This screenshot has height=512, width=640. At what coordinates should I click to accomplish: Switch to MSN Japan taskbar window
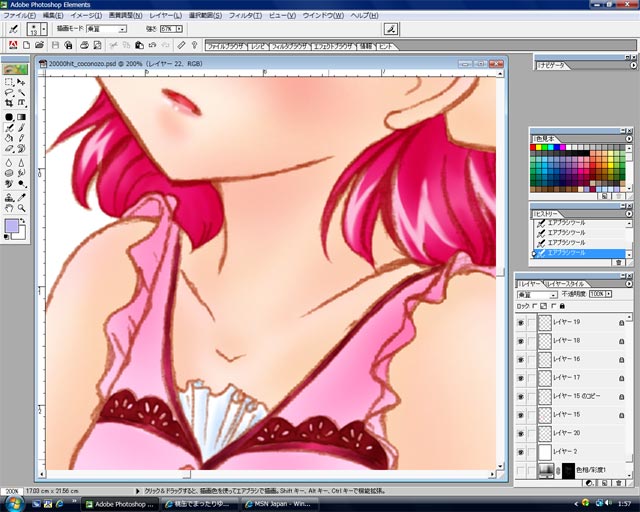(279, 504)
